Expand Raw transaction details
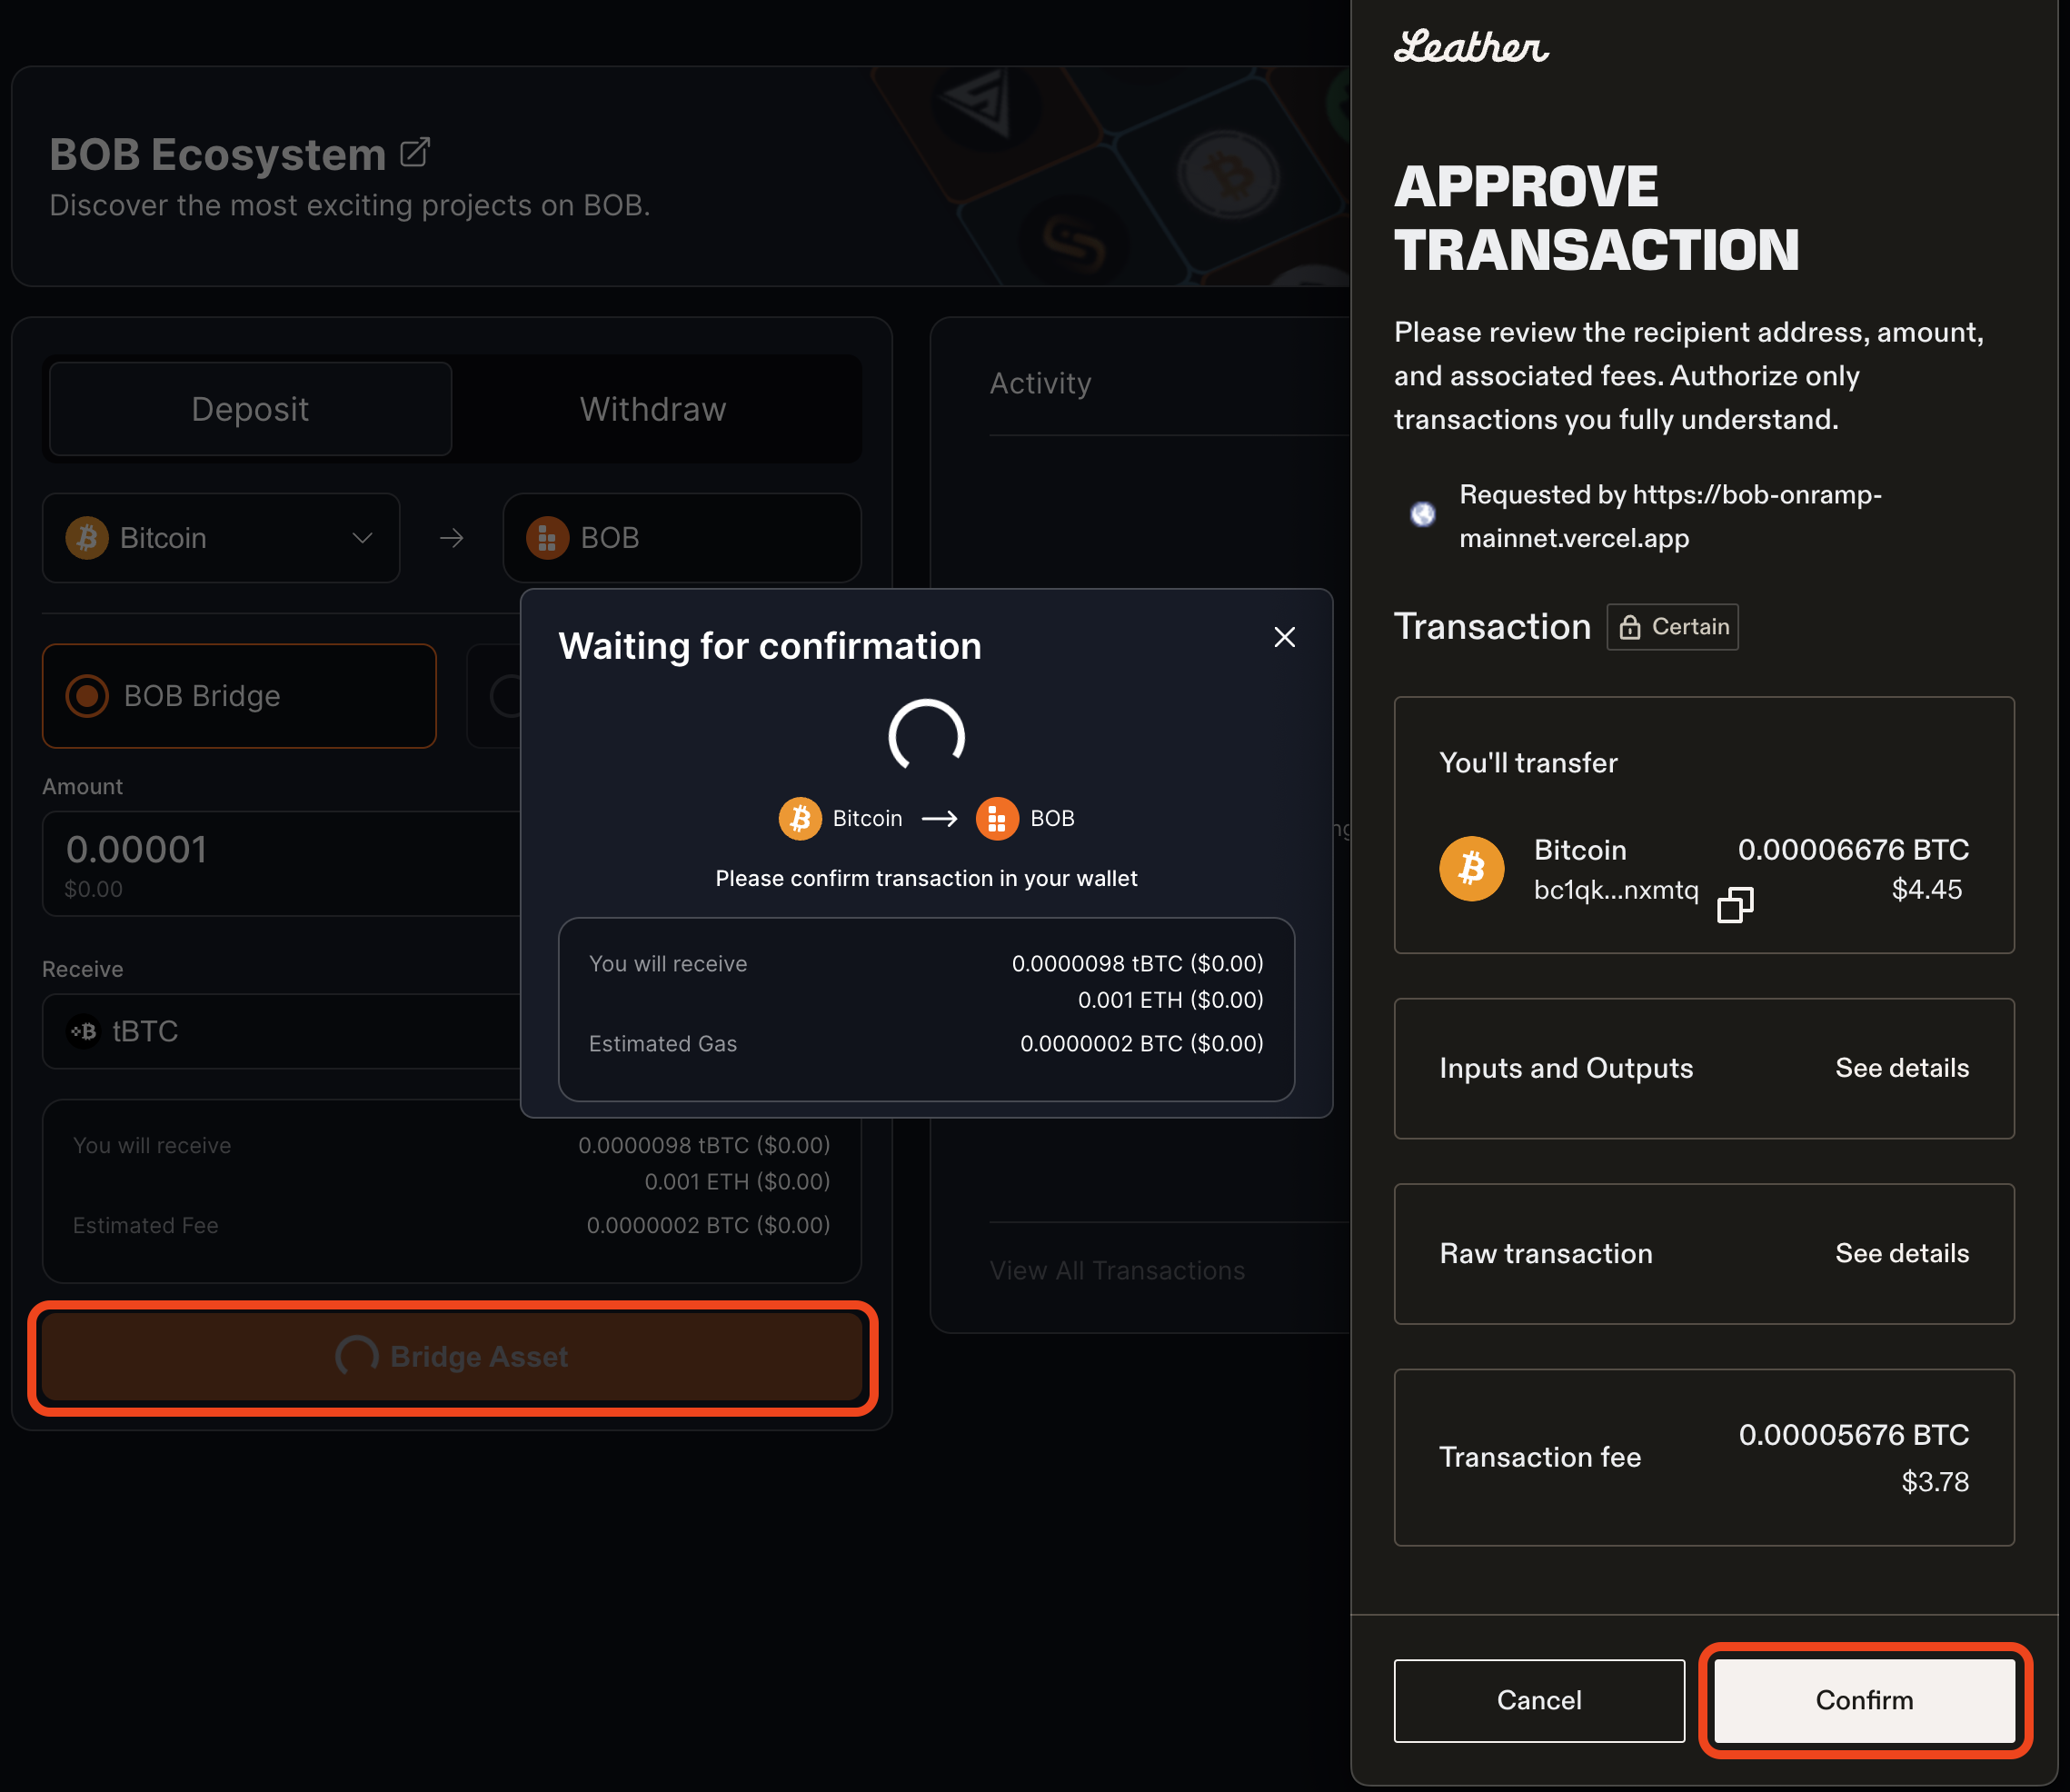Screen dimensions: 2070x1792 tap(1901, 1253)
